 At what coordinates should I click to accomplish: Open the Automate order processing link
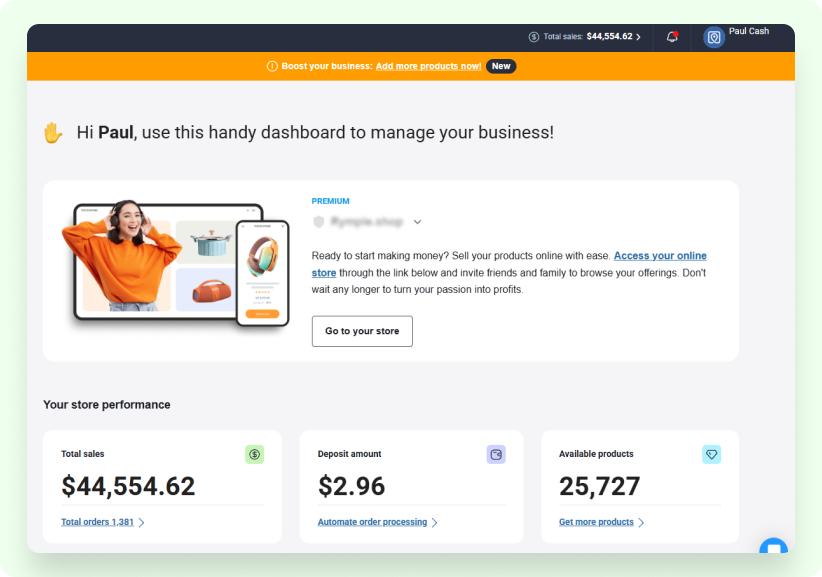pyautogui.click(x=372, y=522)
